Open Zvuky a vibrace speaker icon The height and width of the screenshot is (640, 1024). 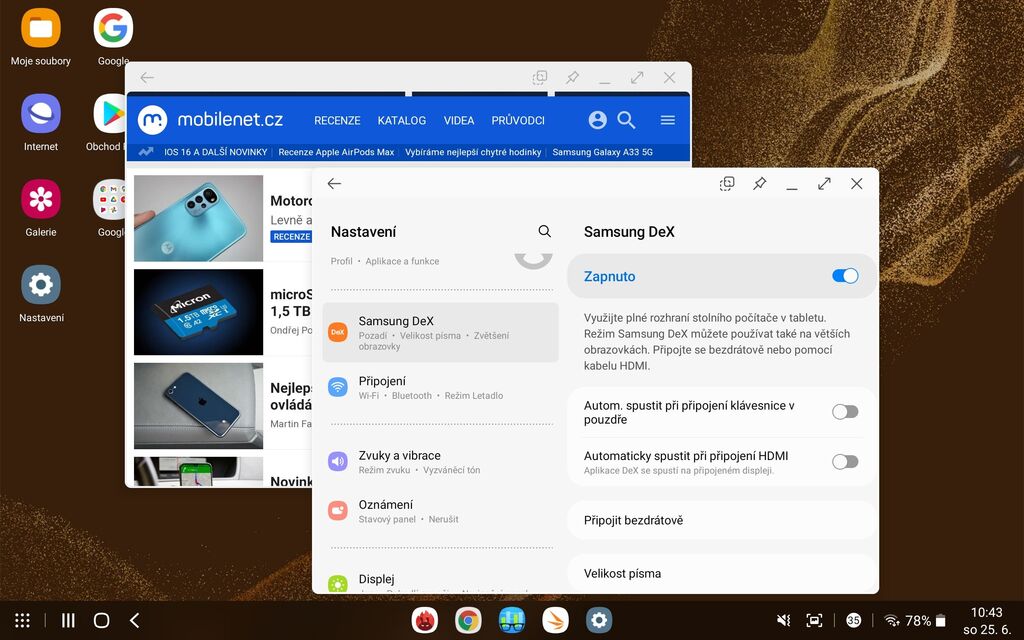point(337,460)
